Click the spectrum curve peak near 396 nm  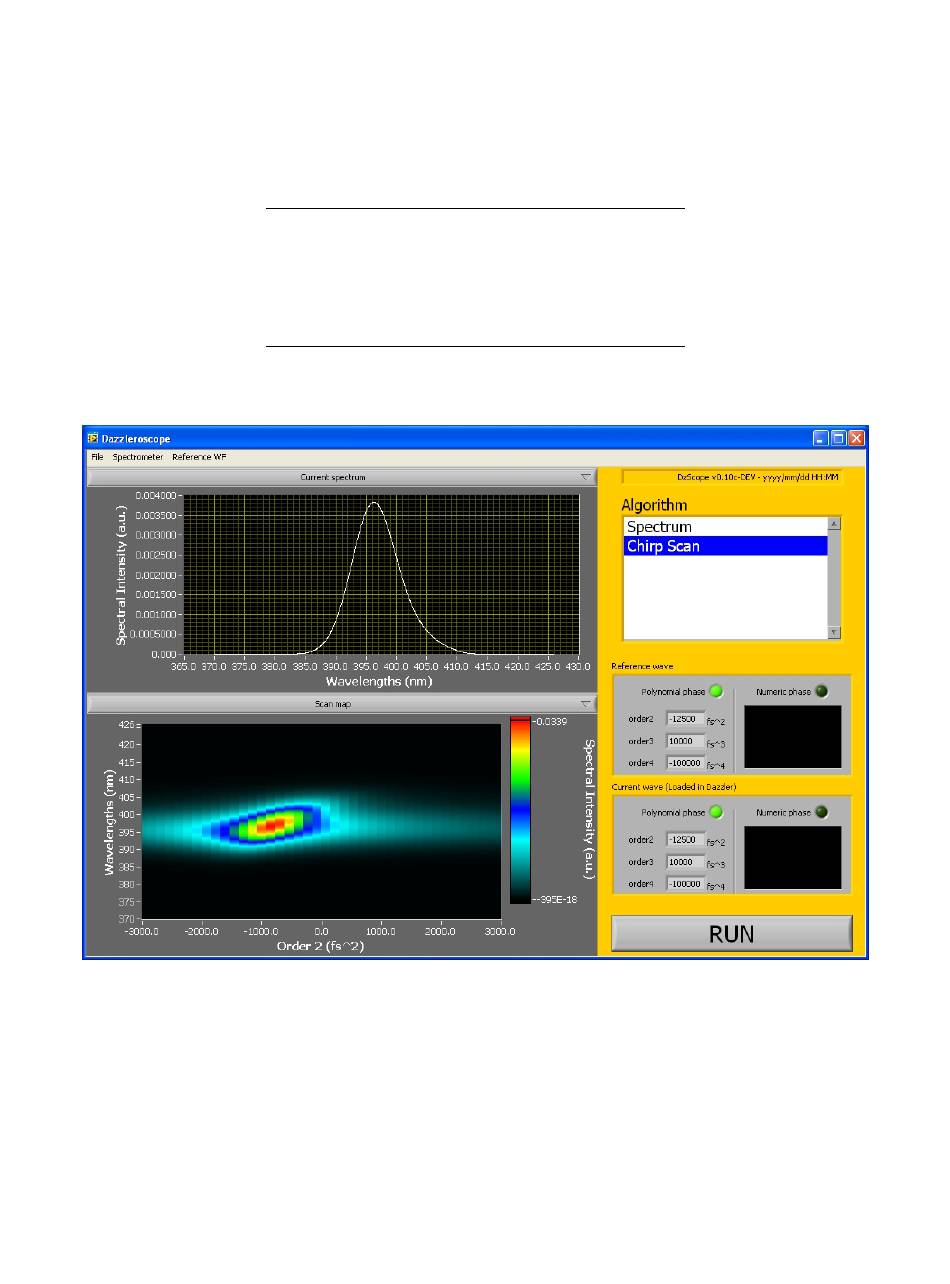pos(375,503)
